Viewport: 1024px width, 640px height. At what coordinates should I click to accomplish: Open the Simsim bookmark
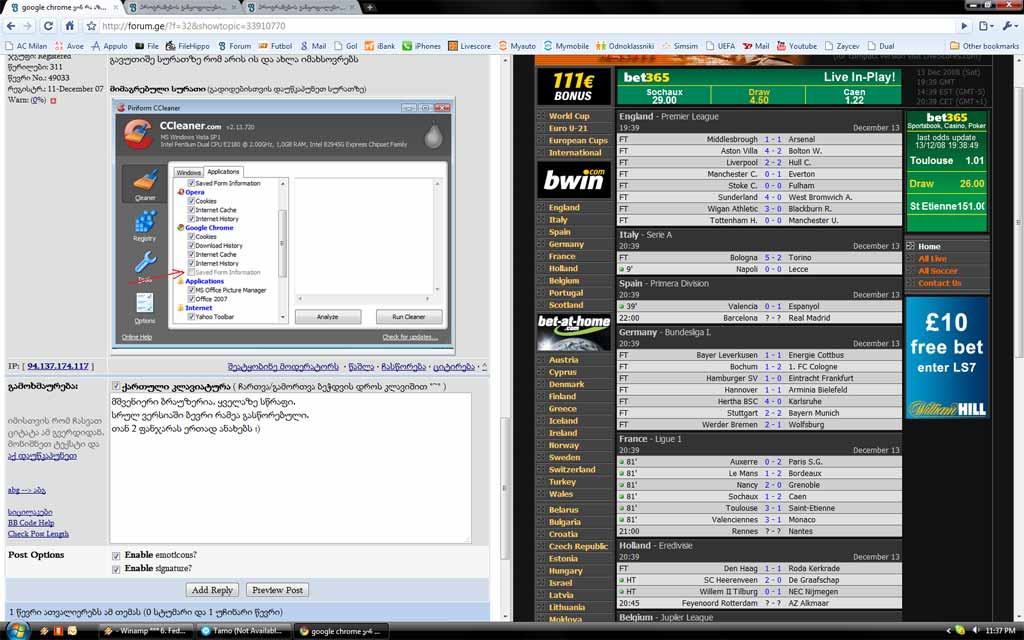pyautogui.click(x=680, y=46)
